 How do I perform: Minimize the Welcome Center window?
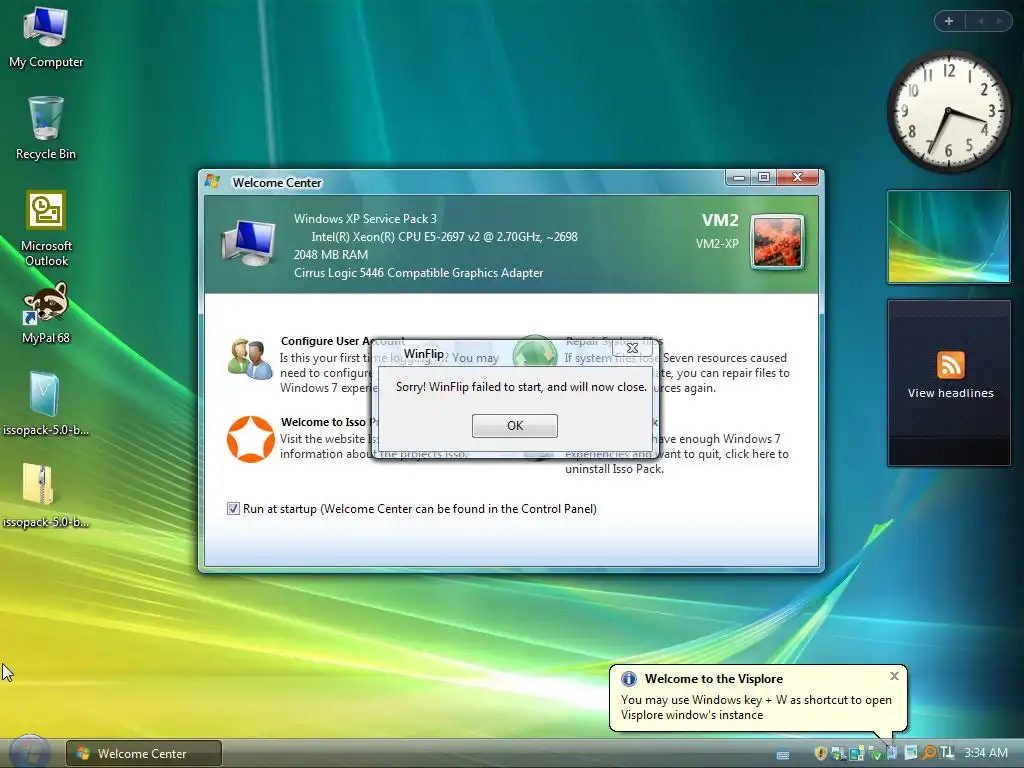coord(739,177)
